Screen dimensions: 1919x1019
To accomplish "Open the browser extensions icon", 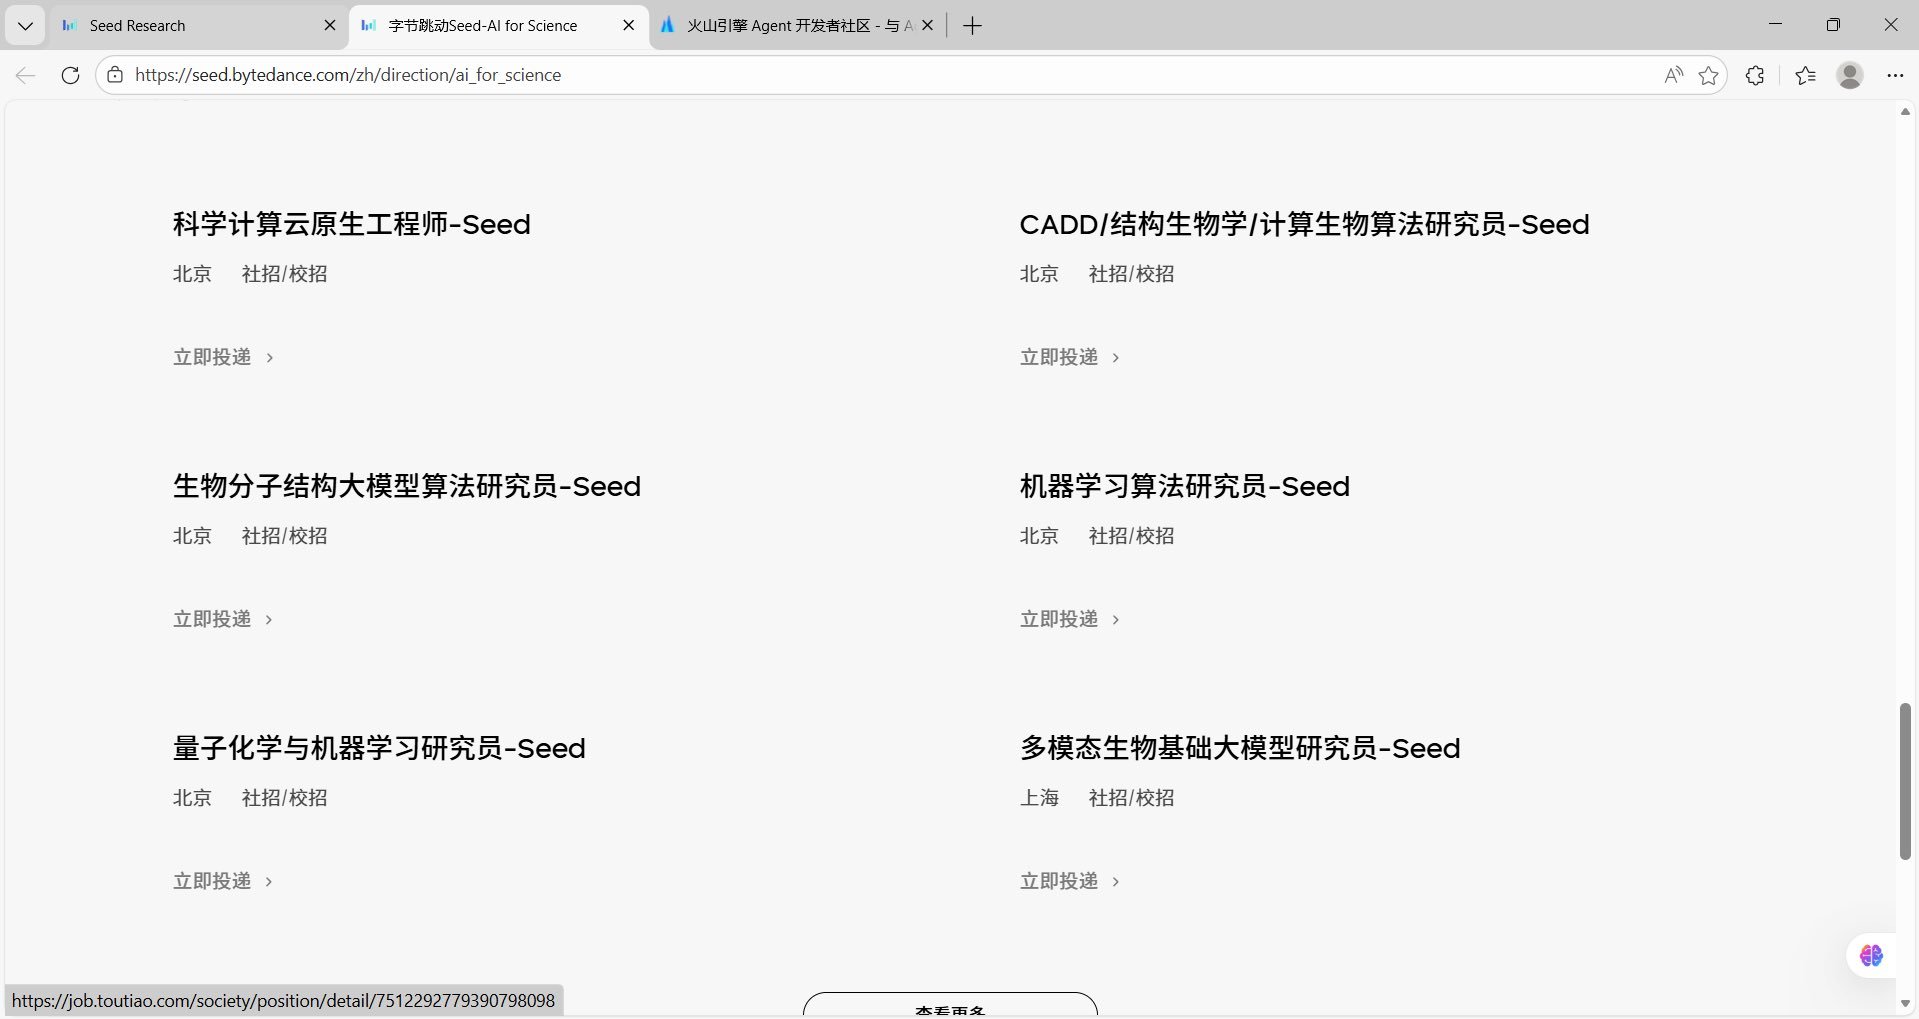I will click(x=1755, y=75).
